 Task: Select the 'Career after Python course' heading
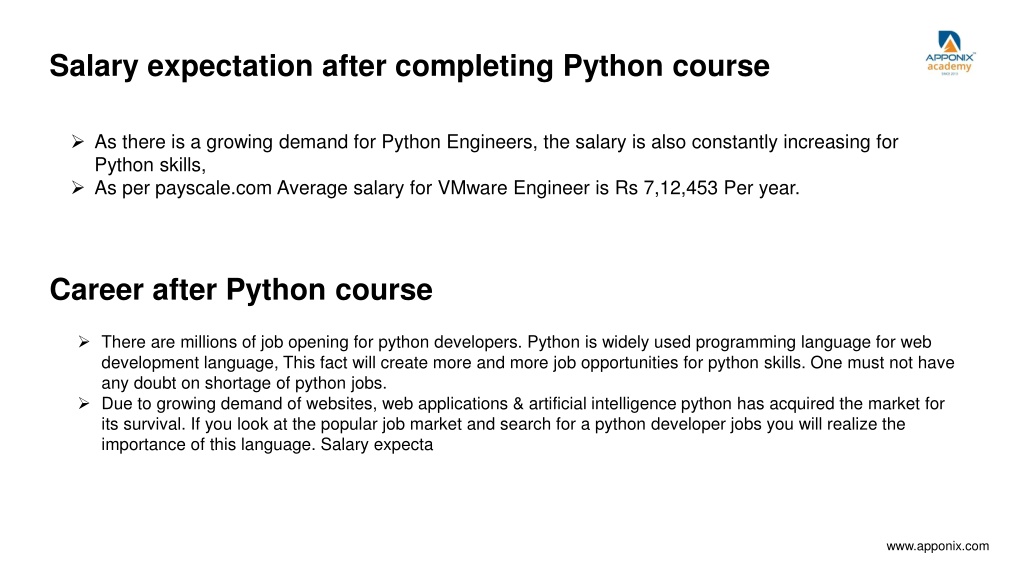[x=241, y=289]
